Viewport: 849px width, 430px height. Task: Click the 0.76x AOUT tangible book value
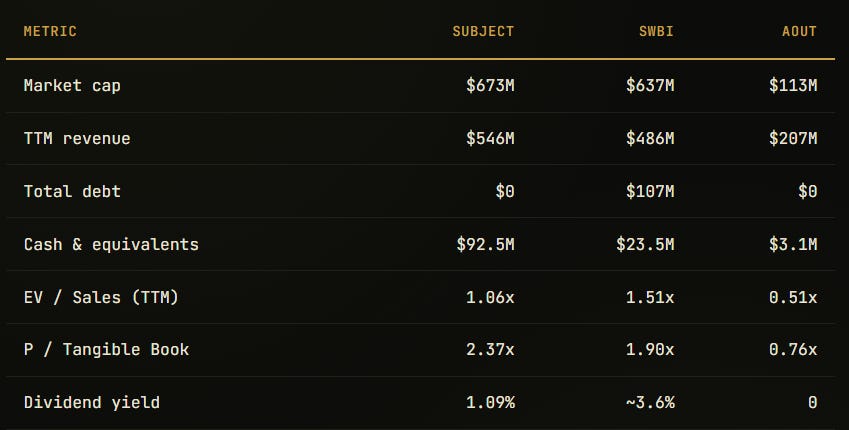click(793, 350)
